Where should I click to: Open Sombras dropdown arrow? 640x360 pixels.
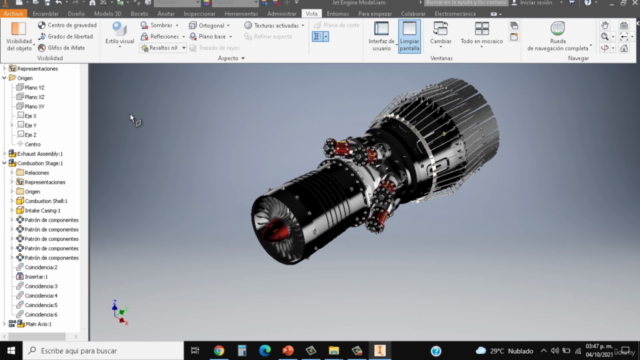tap(177, 25)
